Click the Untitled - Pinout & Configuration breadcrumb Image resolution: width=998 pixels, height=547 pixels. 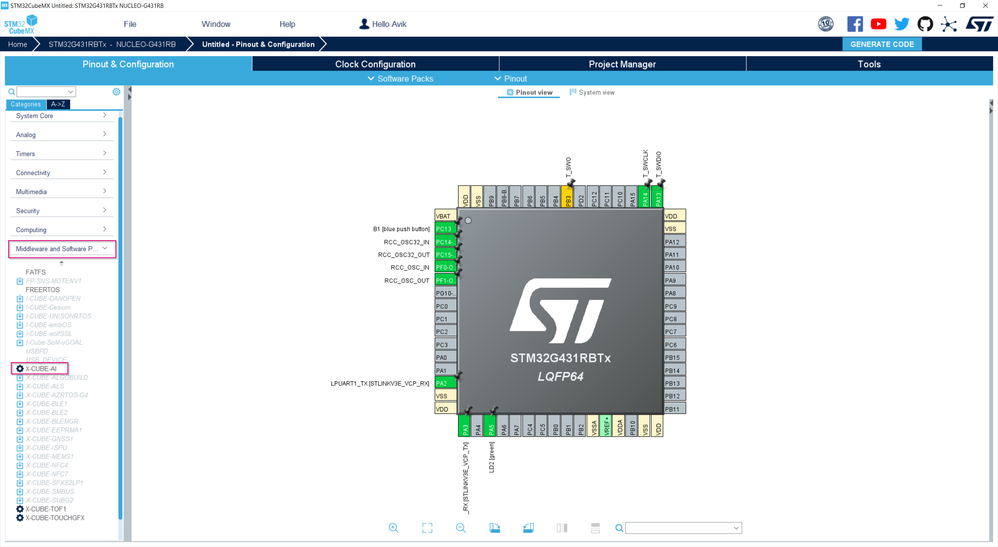pos(258,44)
